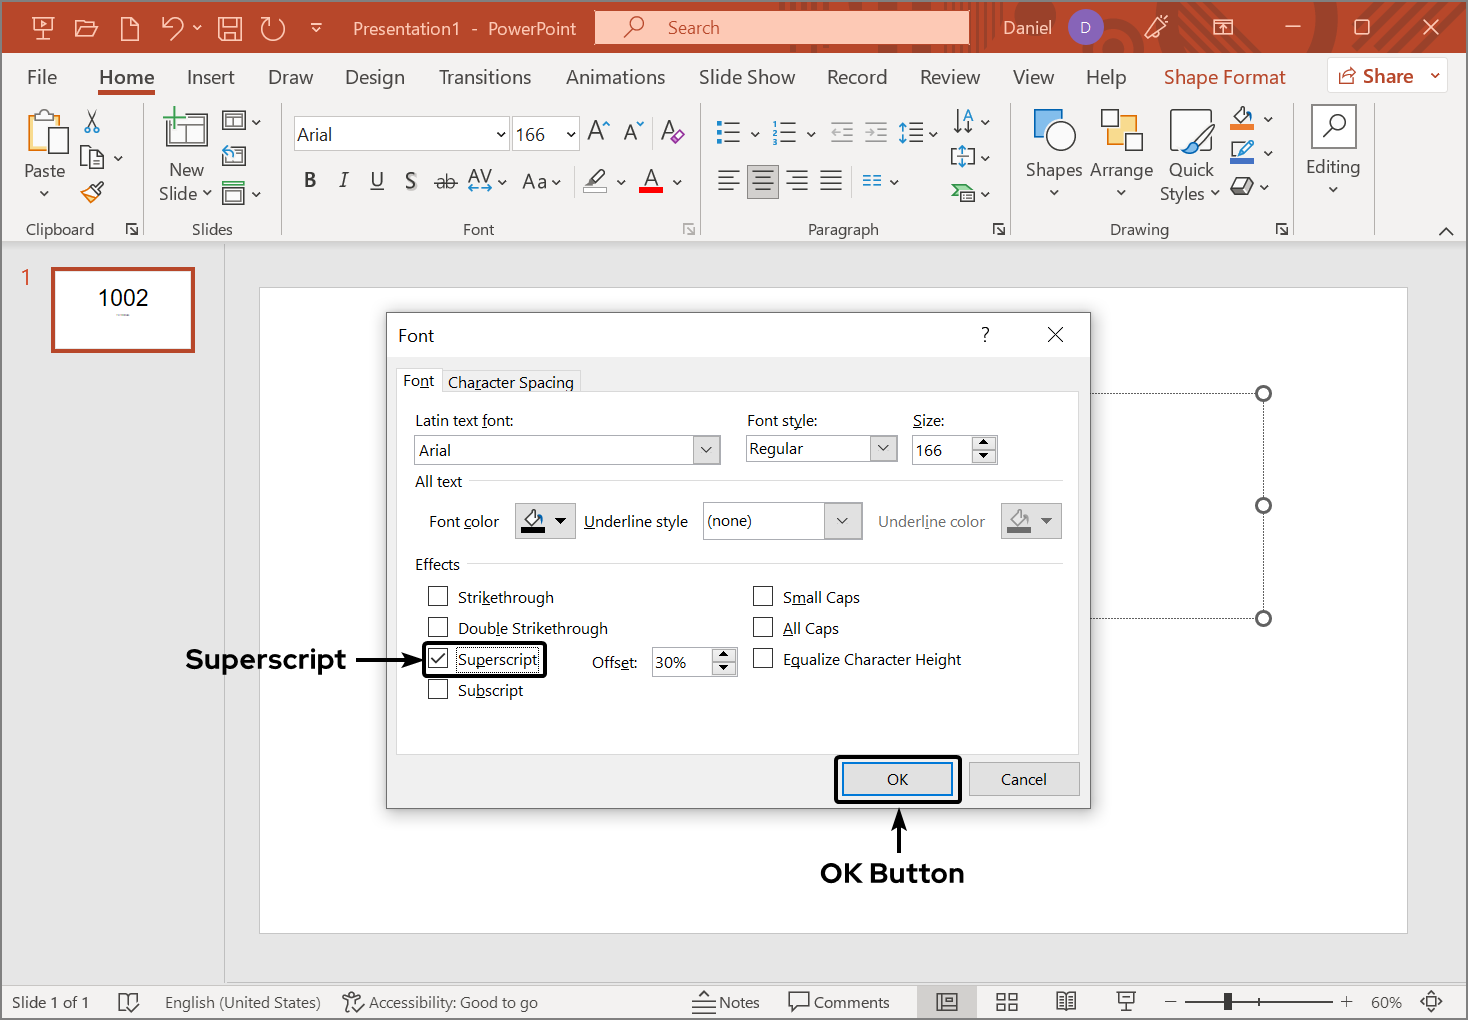Select the Strikethrough icon in the ribbon
Screen dimensions: 1468x1020
click(x=445, y=181)
